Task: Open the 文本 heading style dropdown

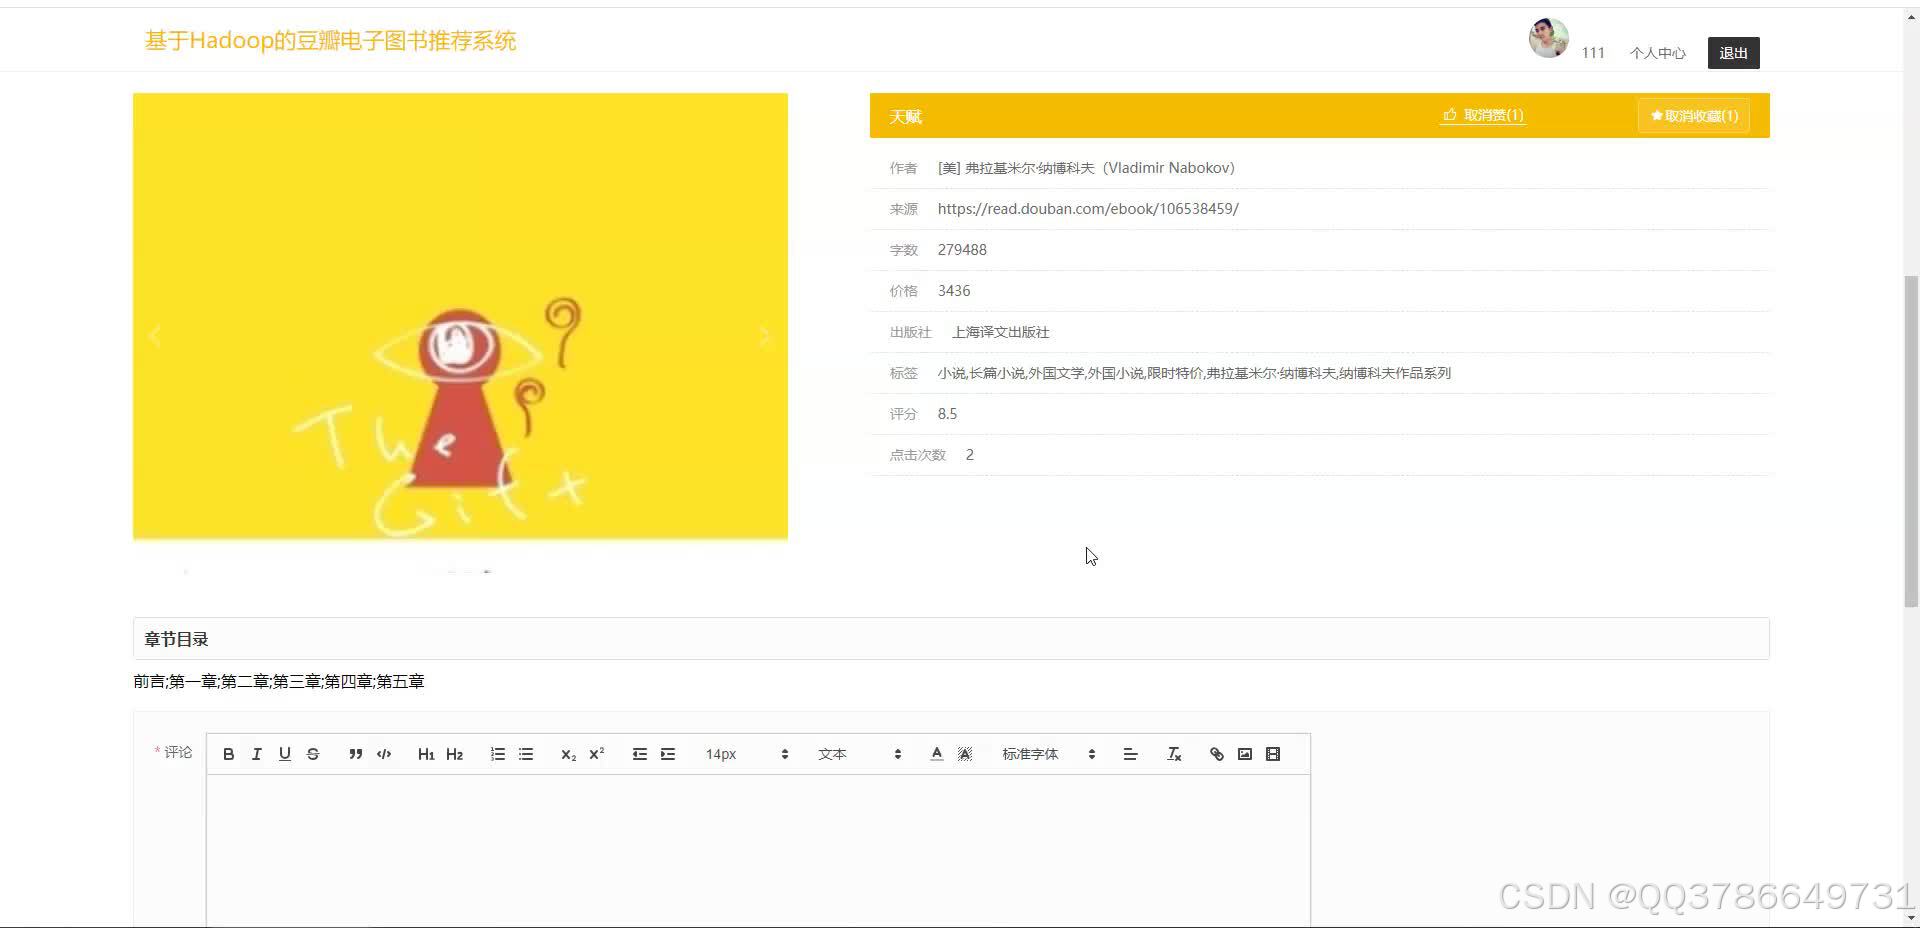Action: pos(860,754)
